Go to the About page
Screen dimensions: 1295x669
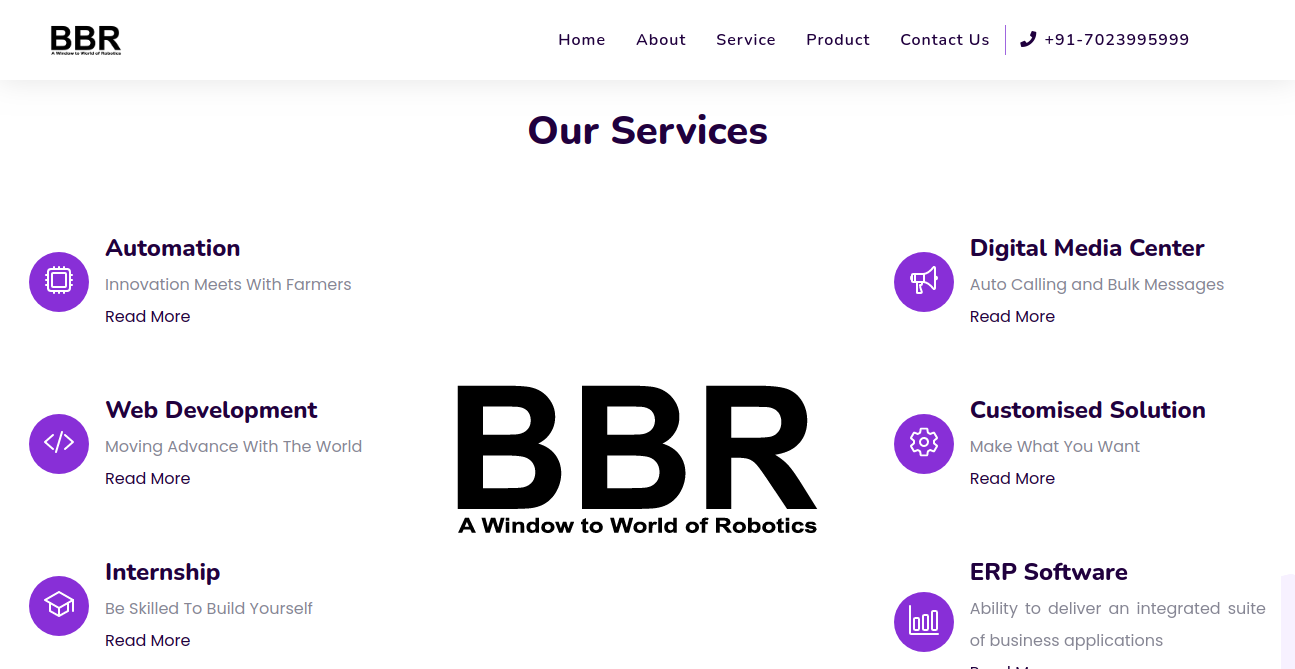[661, 40]
